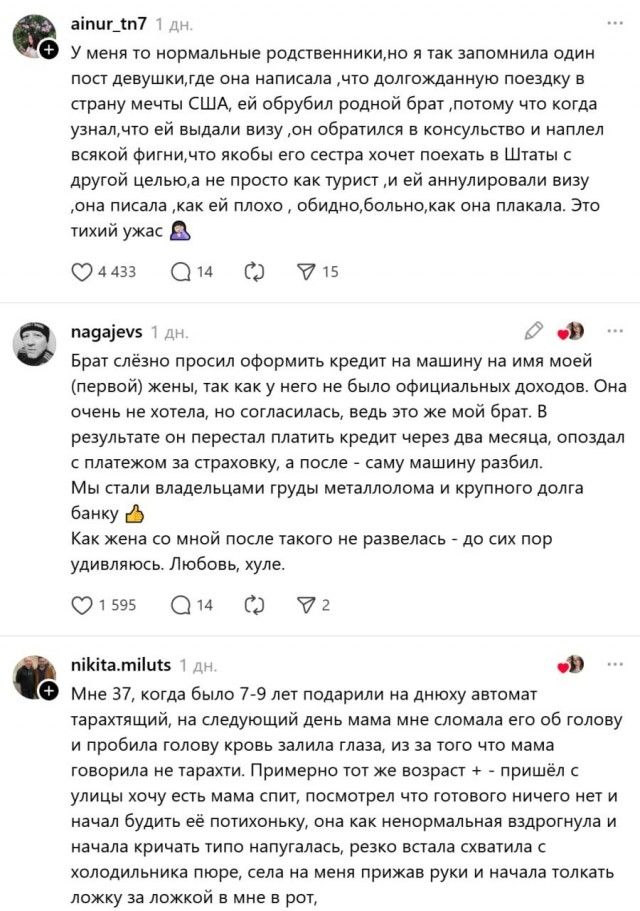640x911 pixels.
Task: Open comments on ainur_tn7's post
Action: (x=181, y=271)
